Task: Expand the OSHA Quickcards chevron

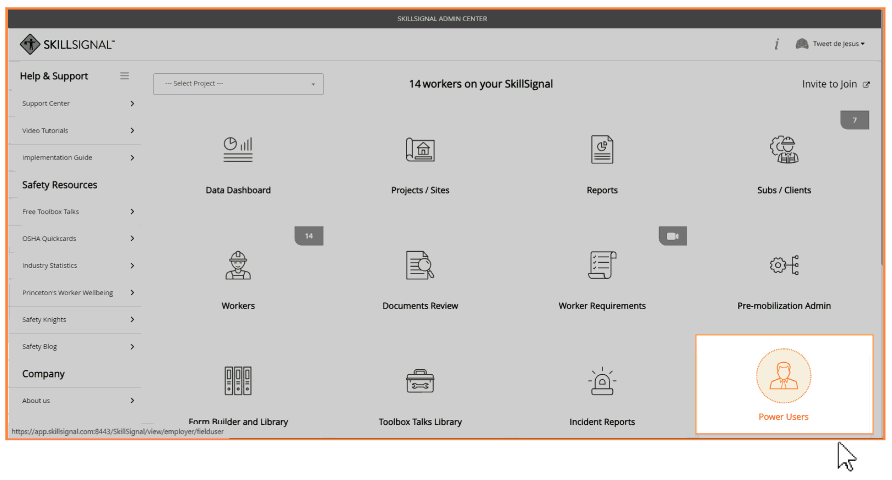Action: (x=133, y=239)
